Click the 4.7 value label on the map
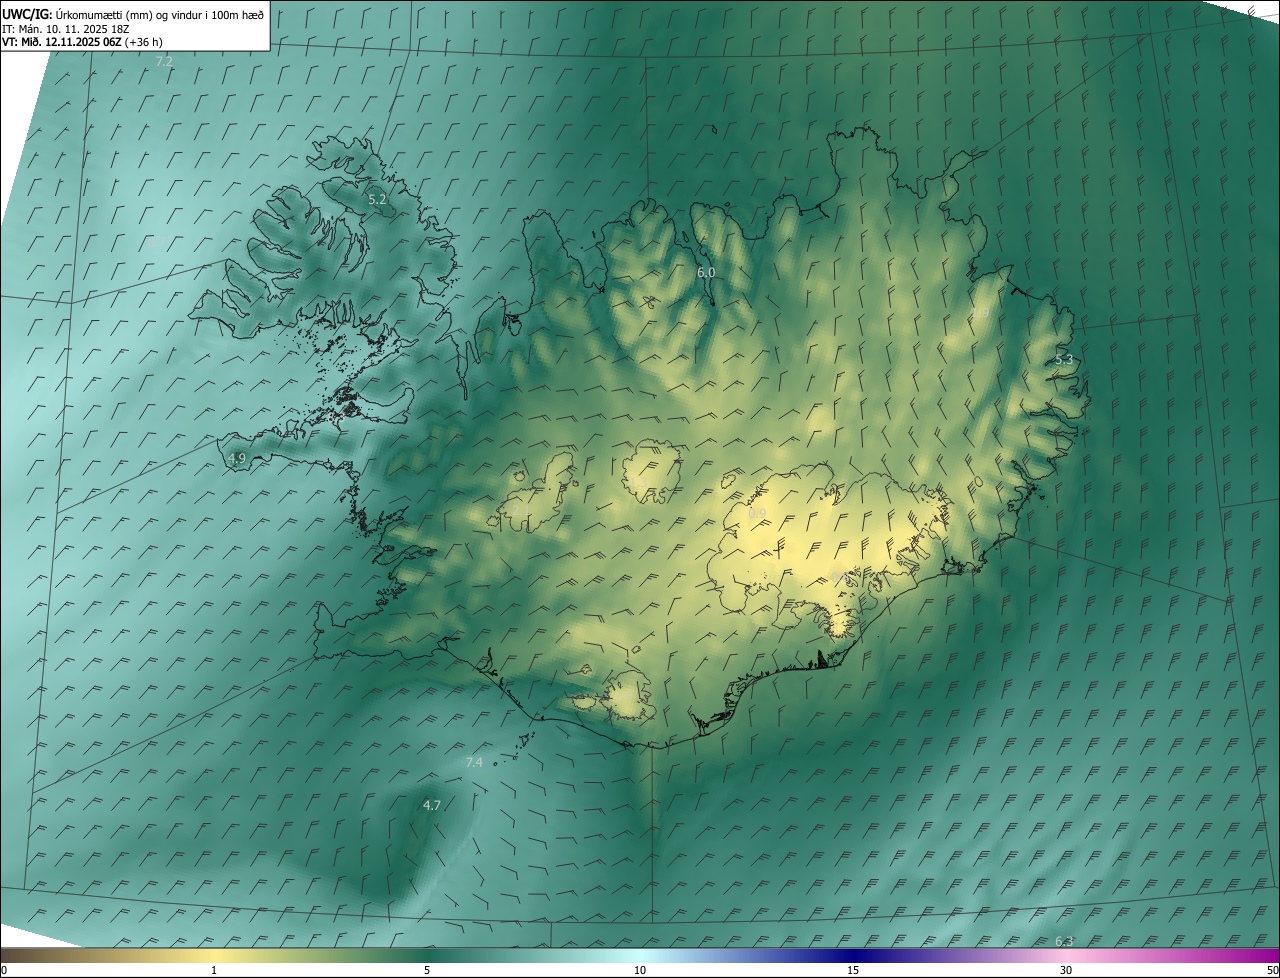Screen dimensions: 1280x978 click(431, 805)
